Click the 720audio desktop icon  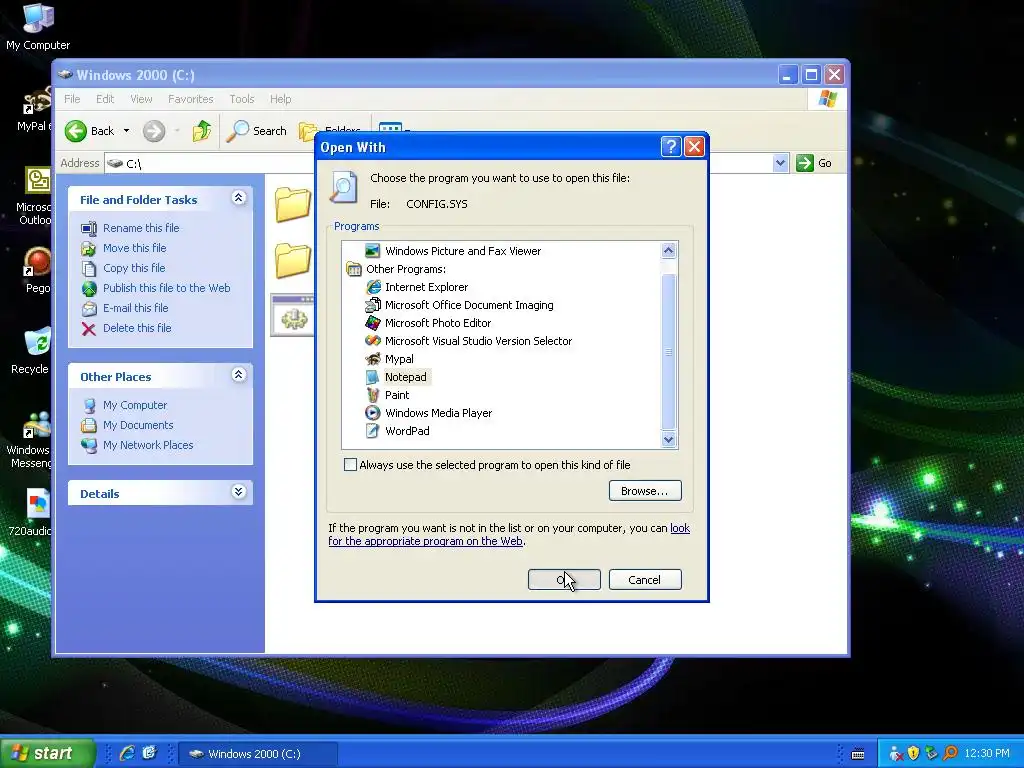coord(29,512)
